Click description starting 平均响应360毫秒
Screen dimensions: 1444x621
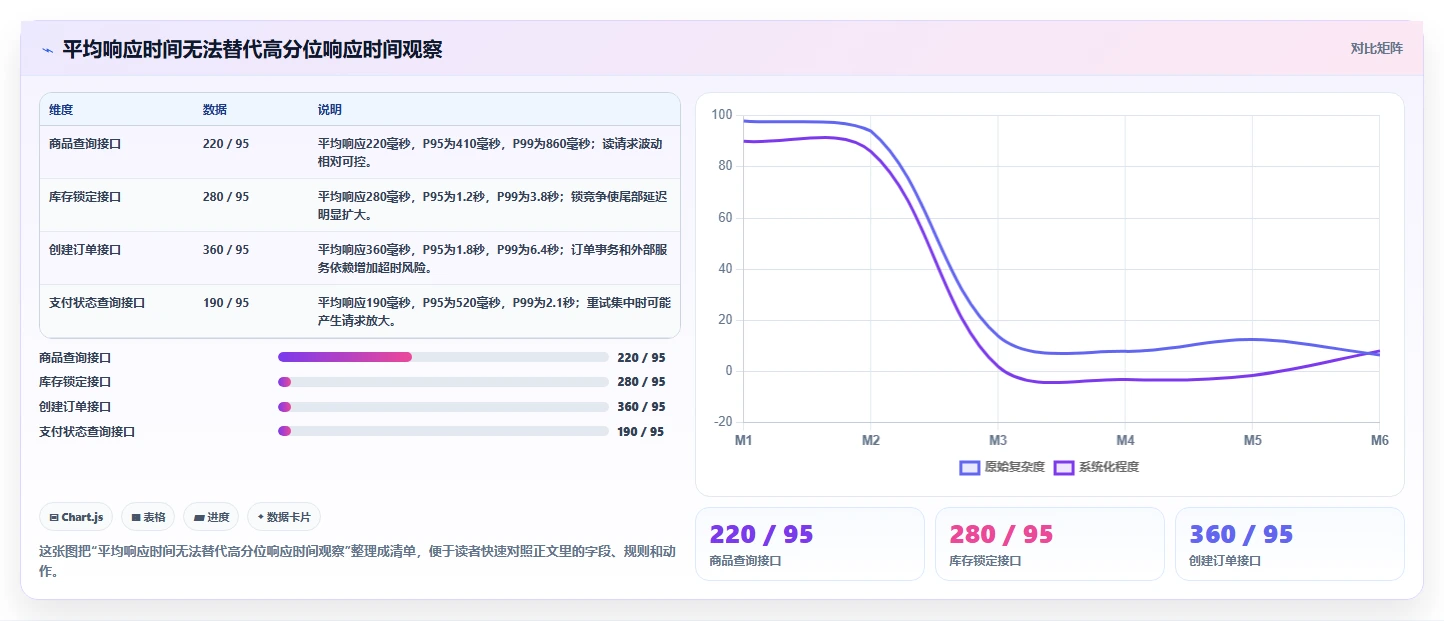(x=494, y=258)
